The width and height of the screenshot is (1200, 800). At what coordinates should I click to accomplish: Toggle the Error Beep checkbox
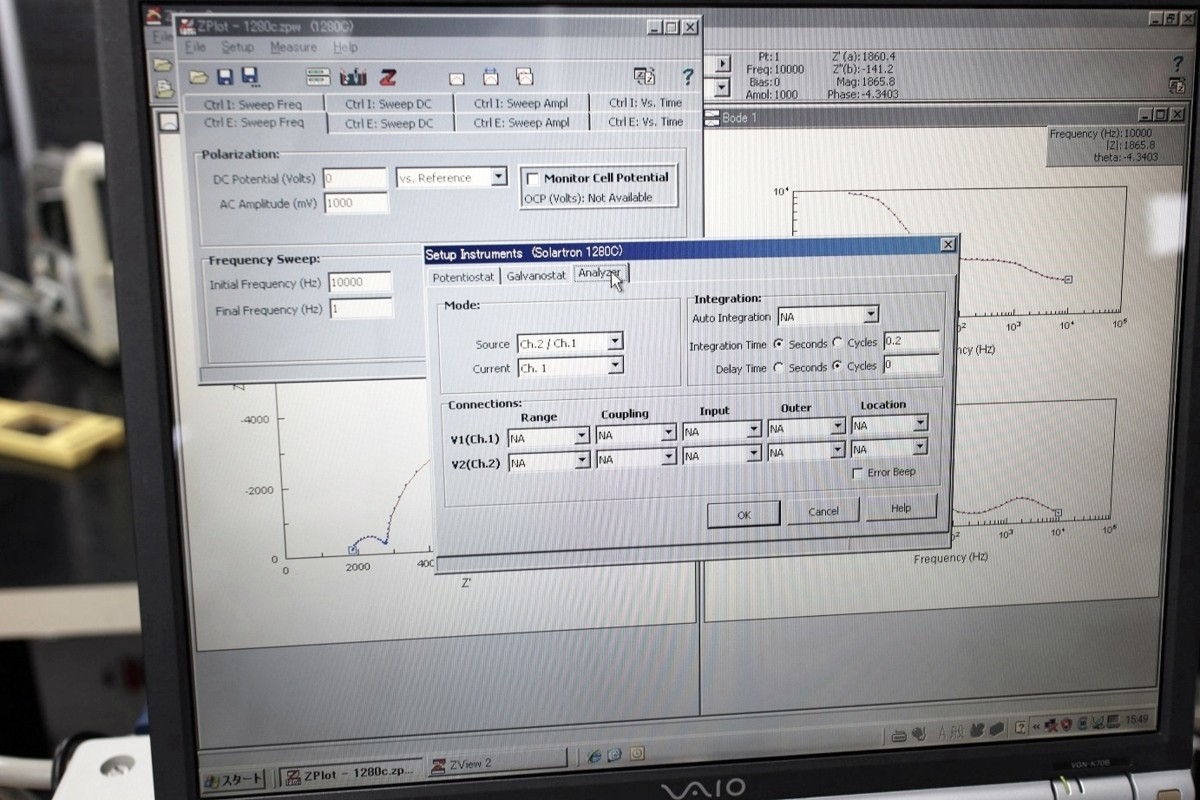point(857,472)
